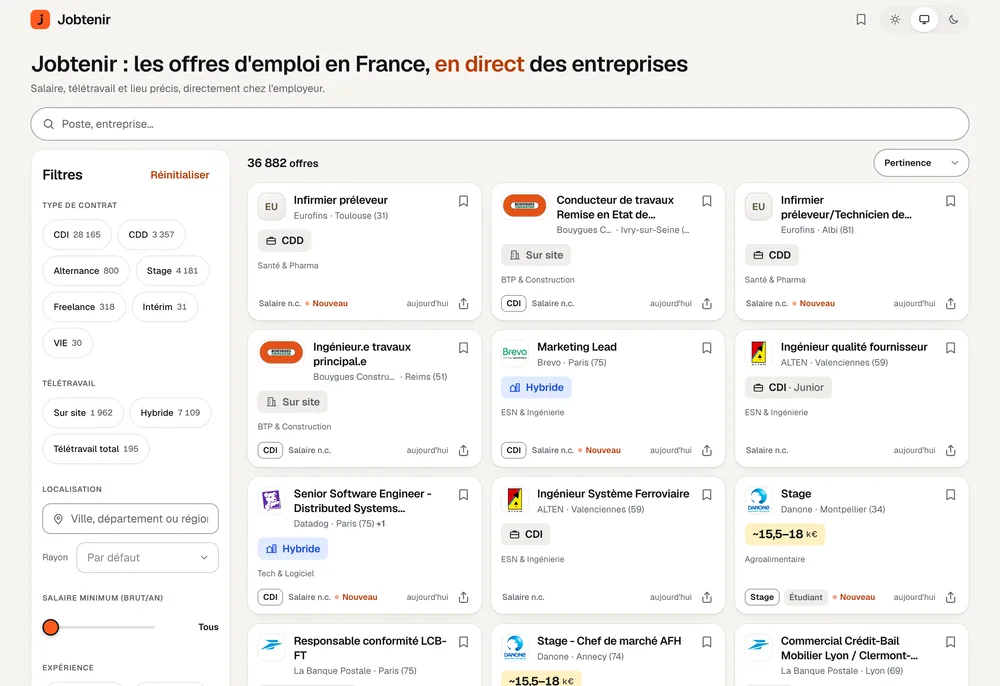Toggle the CDD contract filter
Image resolution: width=1000 pixels, height=686 pixels.
pyautogui.click(x=151, y=235)
